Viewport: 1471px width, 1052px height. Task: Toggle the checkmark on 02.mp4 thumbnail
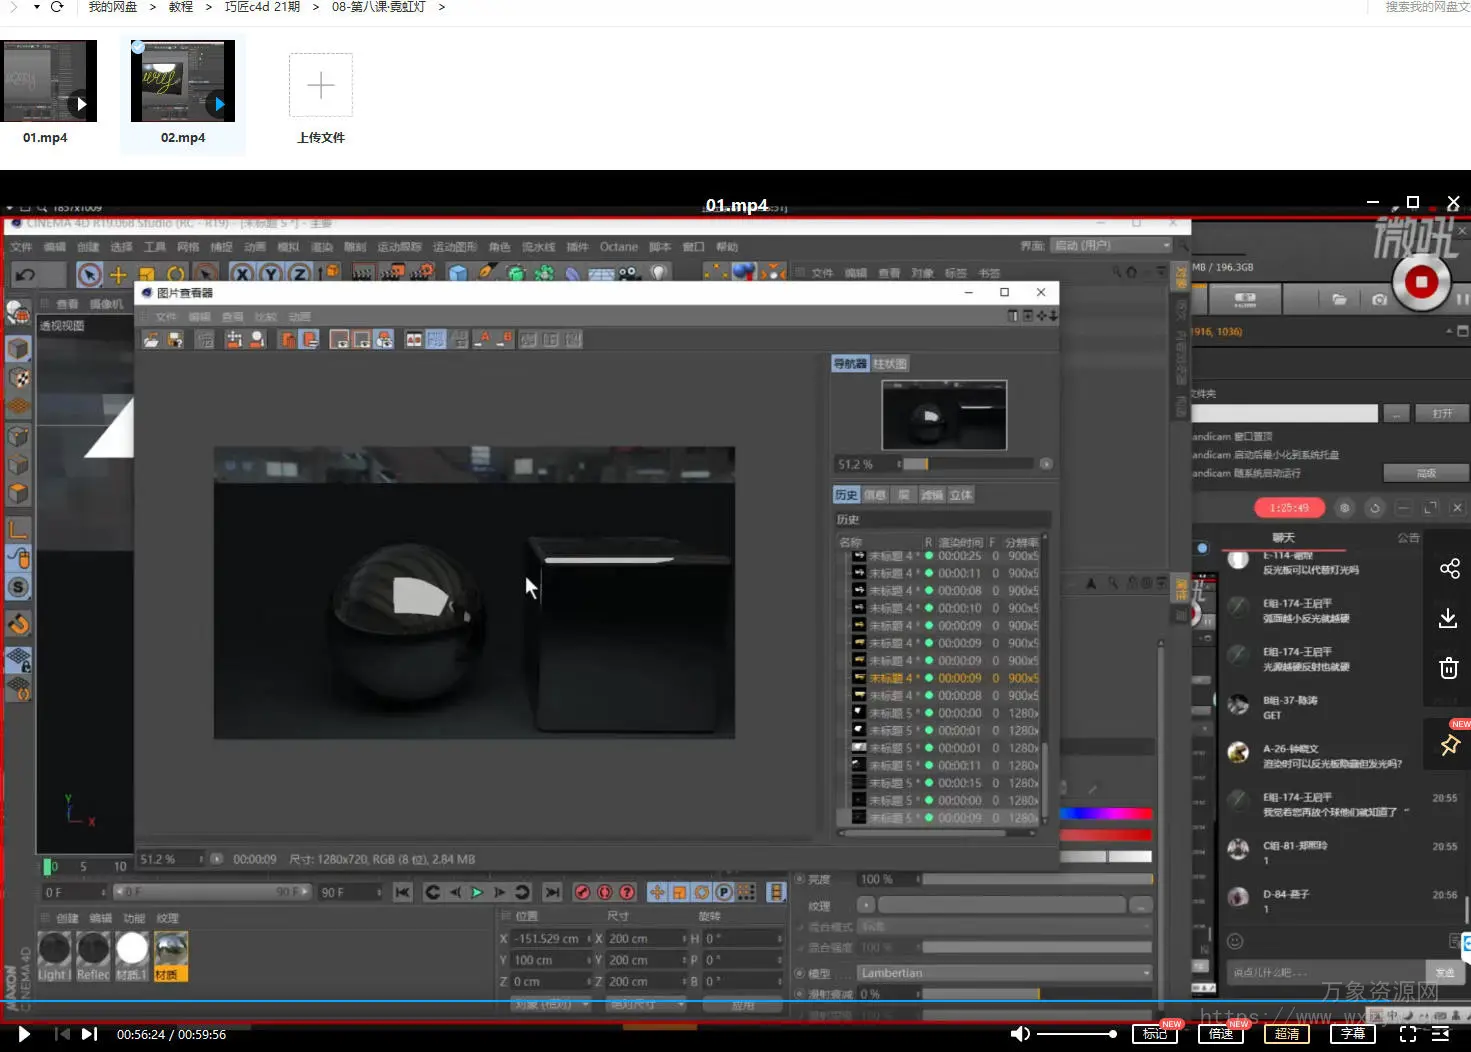pos(139,47)
